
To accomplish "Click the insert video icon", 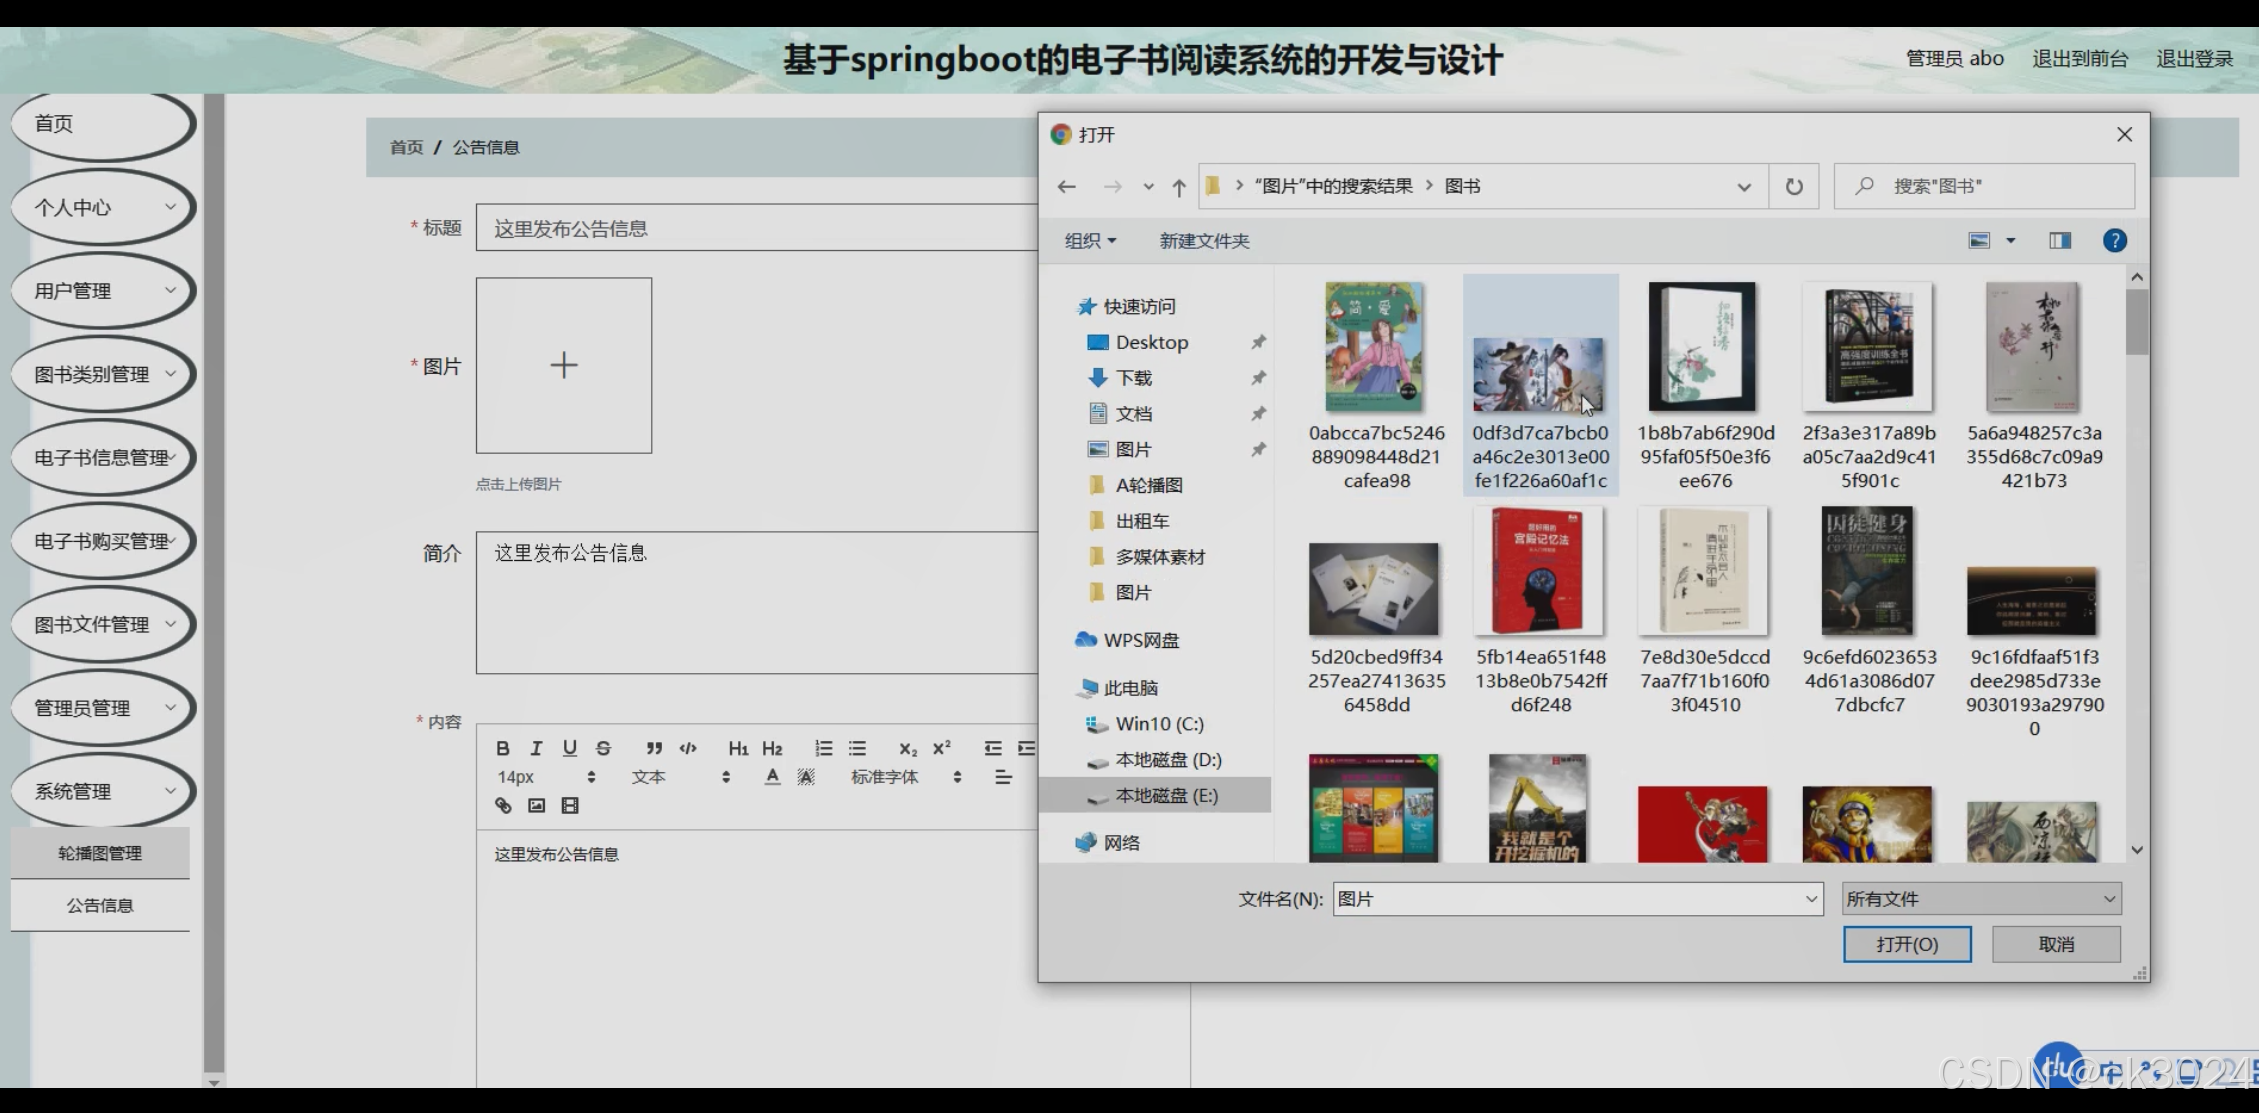I will click(x=570, y=805).
